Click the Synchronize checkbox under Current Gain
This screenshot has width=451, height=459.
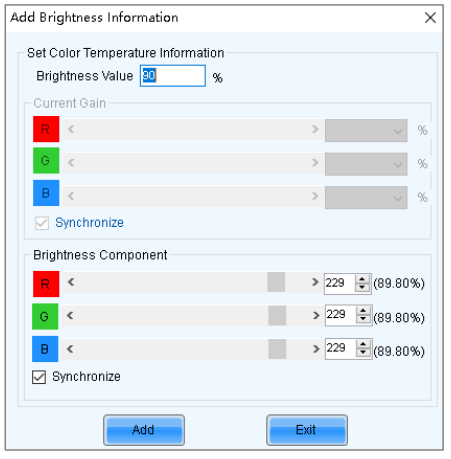pos(42,223)
